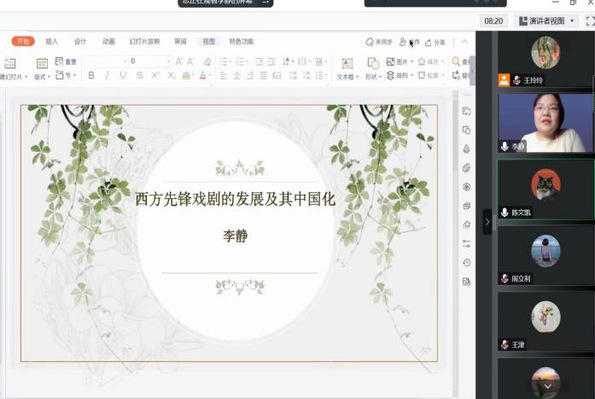Click the increase font size A icon
The width and height of the screenshot is (595, 399).
coord(179,61)
